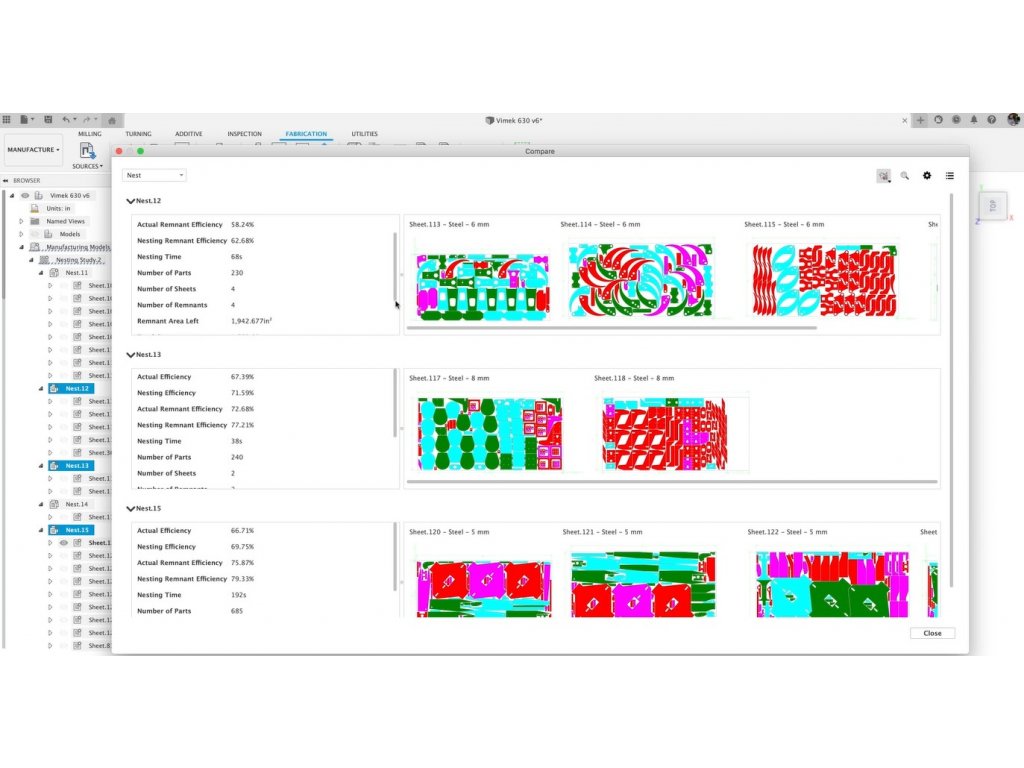Switch to list view icon in Compare
The height and width of the screenshot is (768, 1024).
point(950,176)
